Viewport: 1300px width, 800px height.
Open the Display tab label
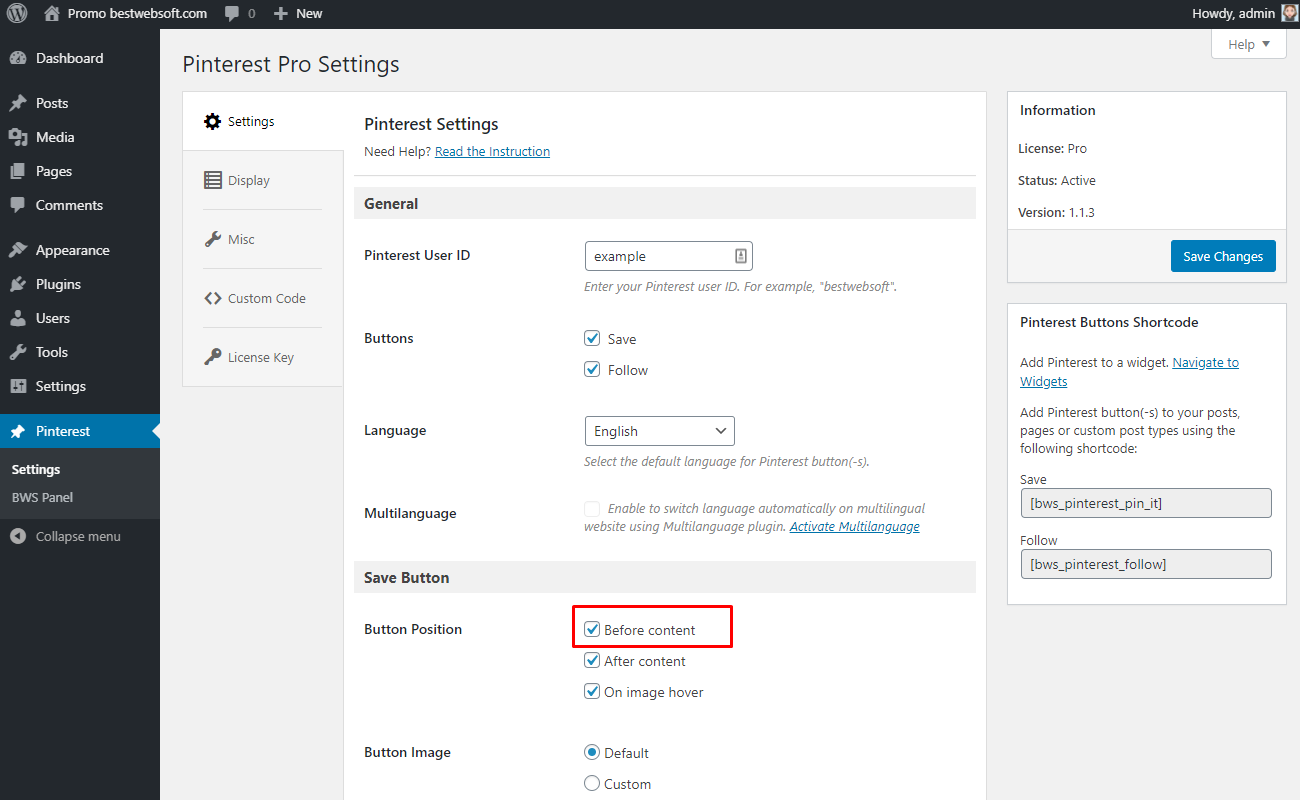pyautogui.click(x=249, y=180)
